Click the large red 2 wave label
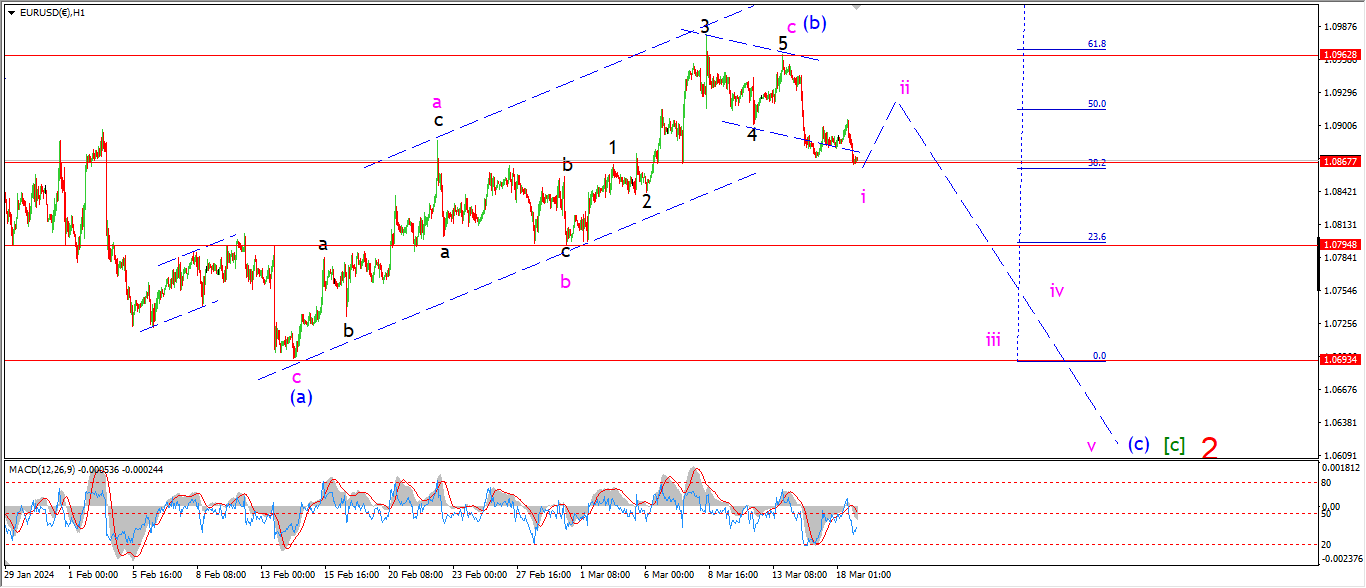 pyautogui.click(x=1209, y=448)
